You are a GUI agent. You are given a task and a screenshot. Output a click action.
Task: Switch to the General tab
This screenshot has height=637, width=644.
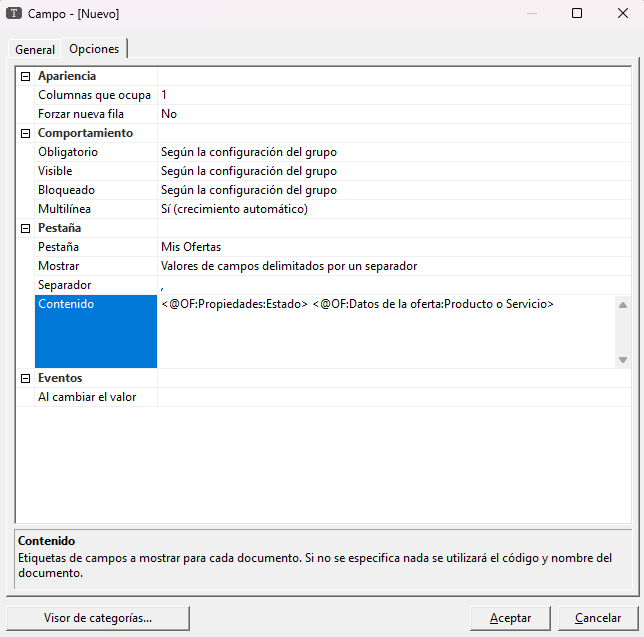(x=35, y=50)
